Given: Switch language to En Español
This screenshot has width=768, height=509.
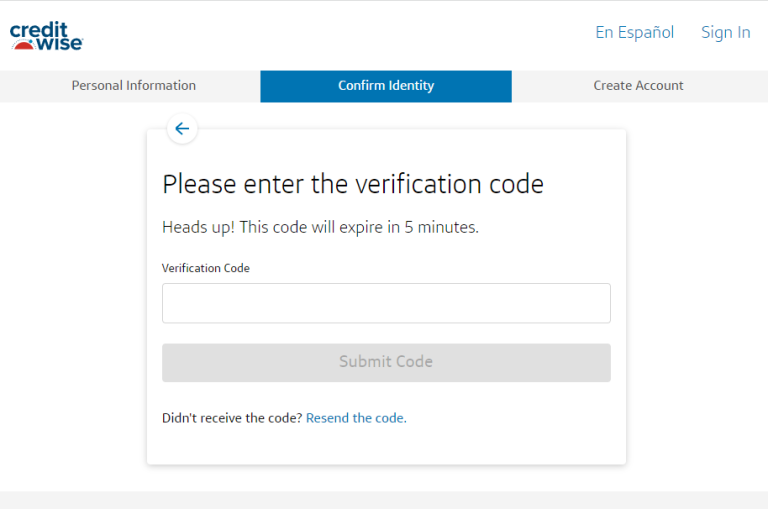Looking at the screenshot, I should tap(634, 33).
